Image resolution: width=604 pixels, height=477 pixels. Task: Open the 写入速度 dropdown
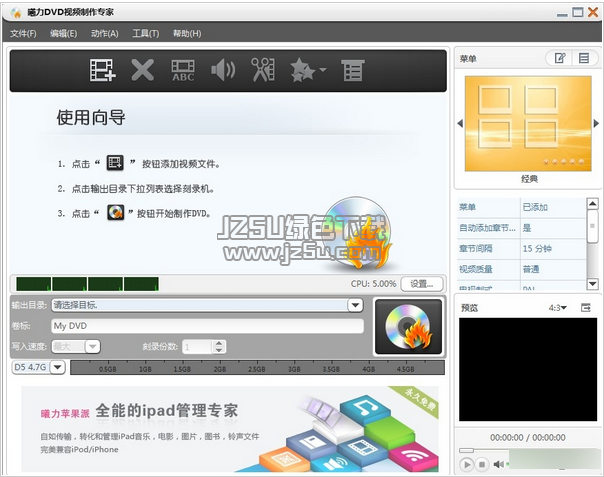pyautogui.click(x=92, y=346)
